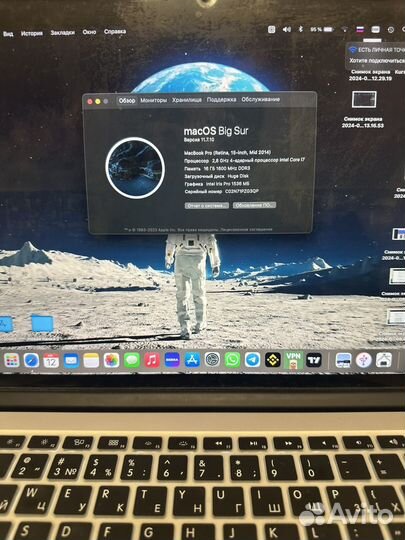Click the Загрузочный диск line
Screen dimensions: 405x540
[216, 176]
